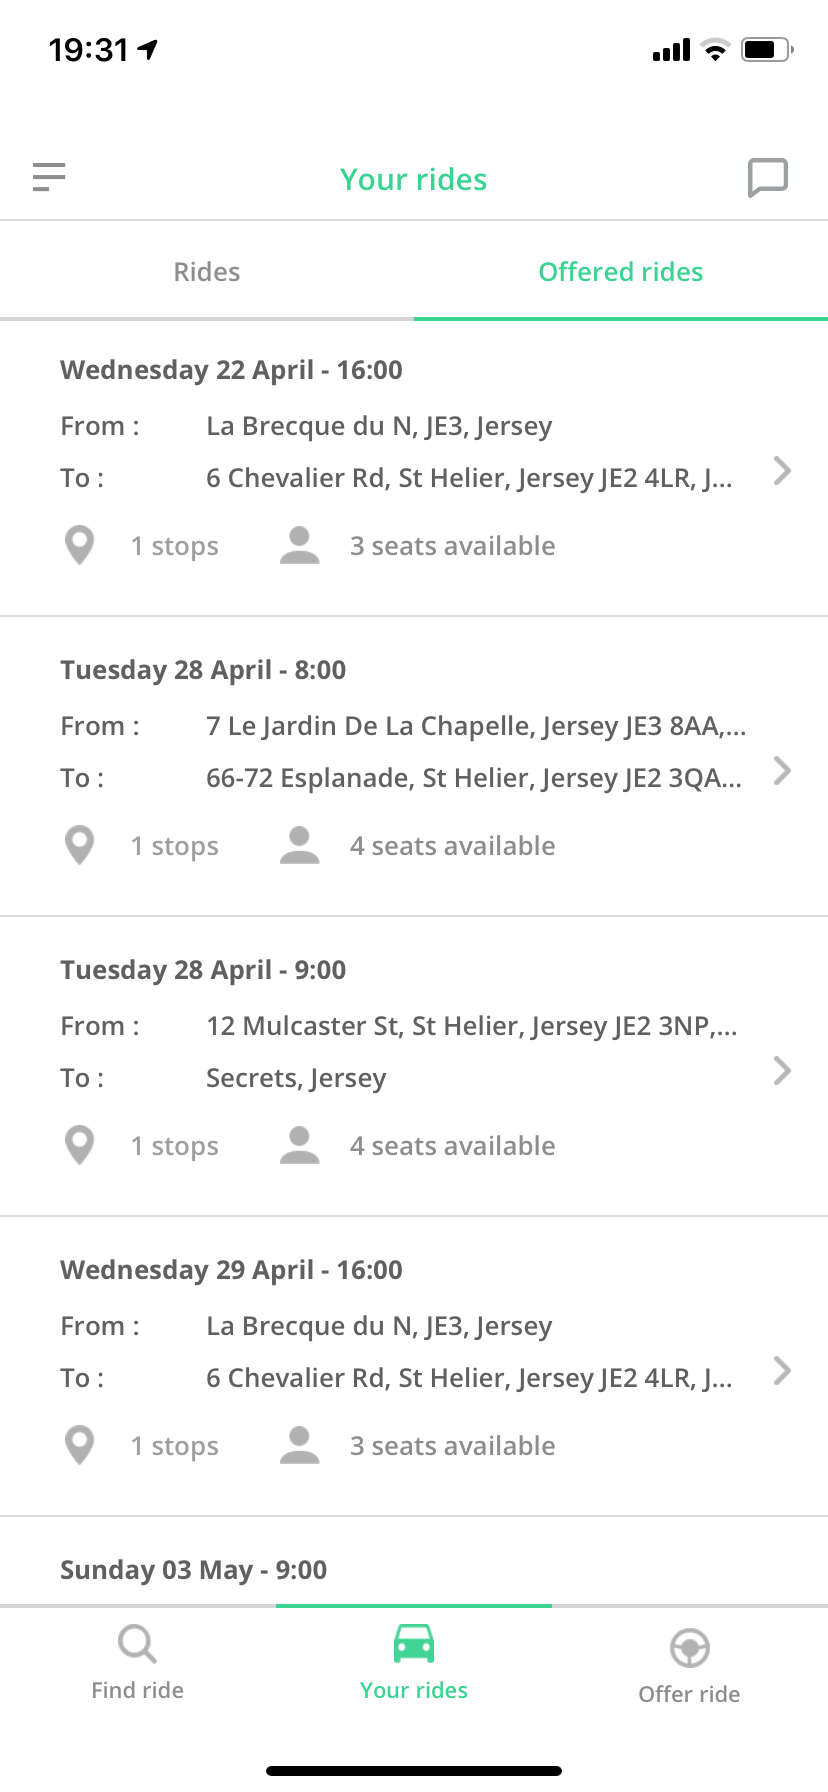Tap the stops pin icon for 29 April ride

coord(79,1446)
